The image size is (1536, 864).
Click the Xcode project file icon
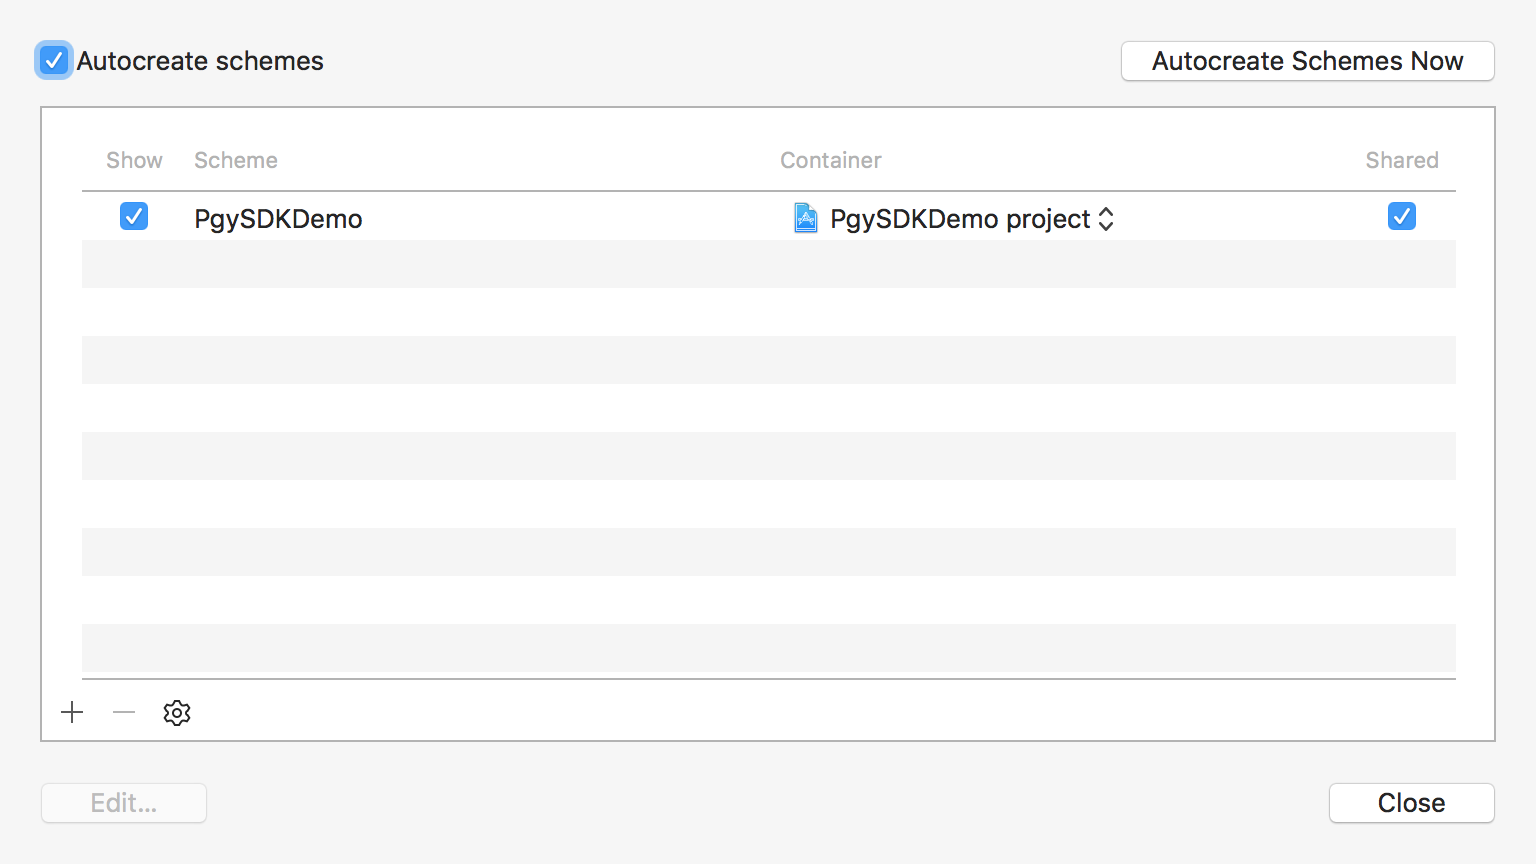pos(806,218)
